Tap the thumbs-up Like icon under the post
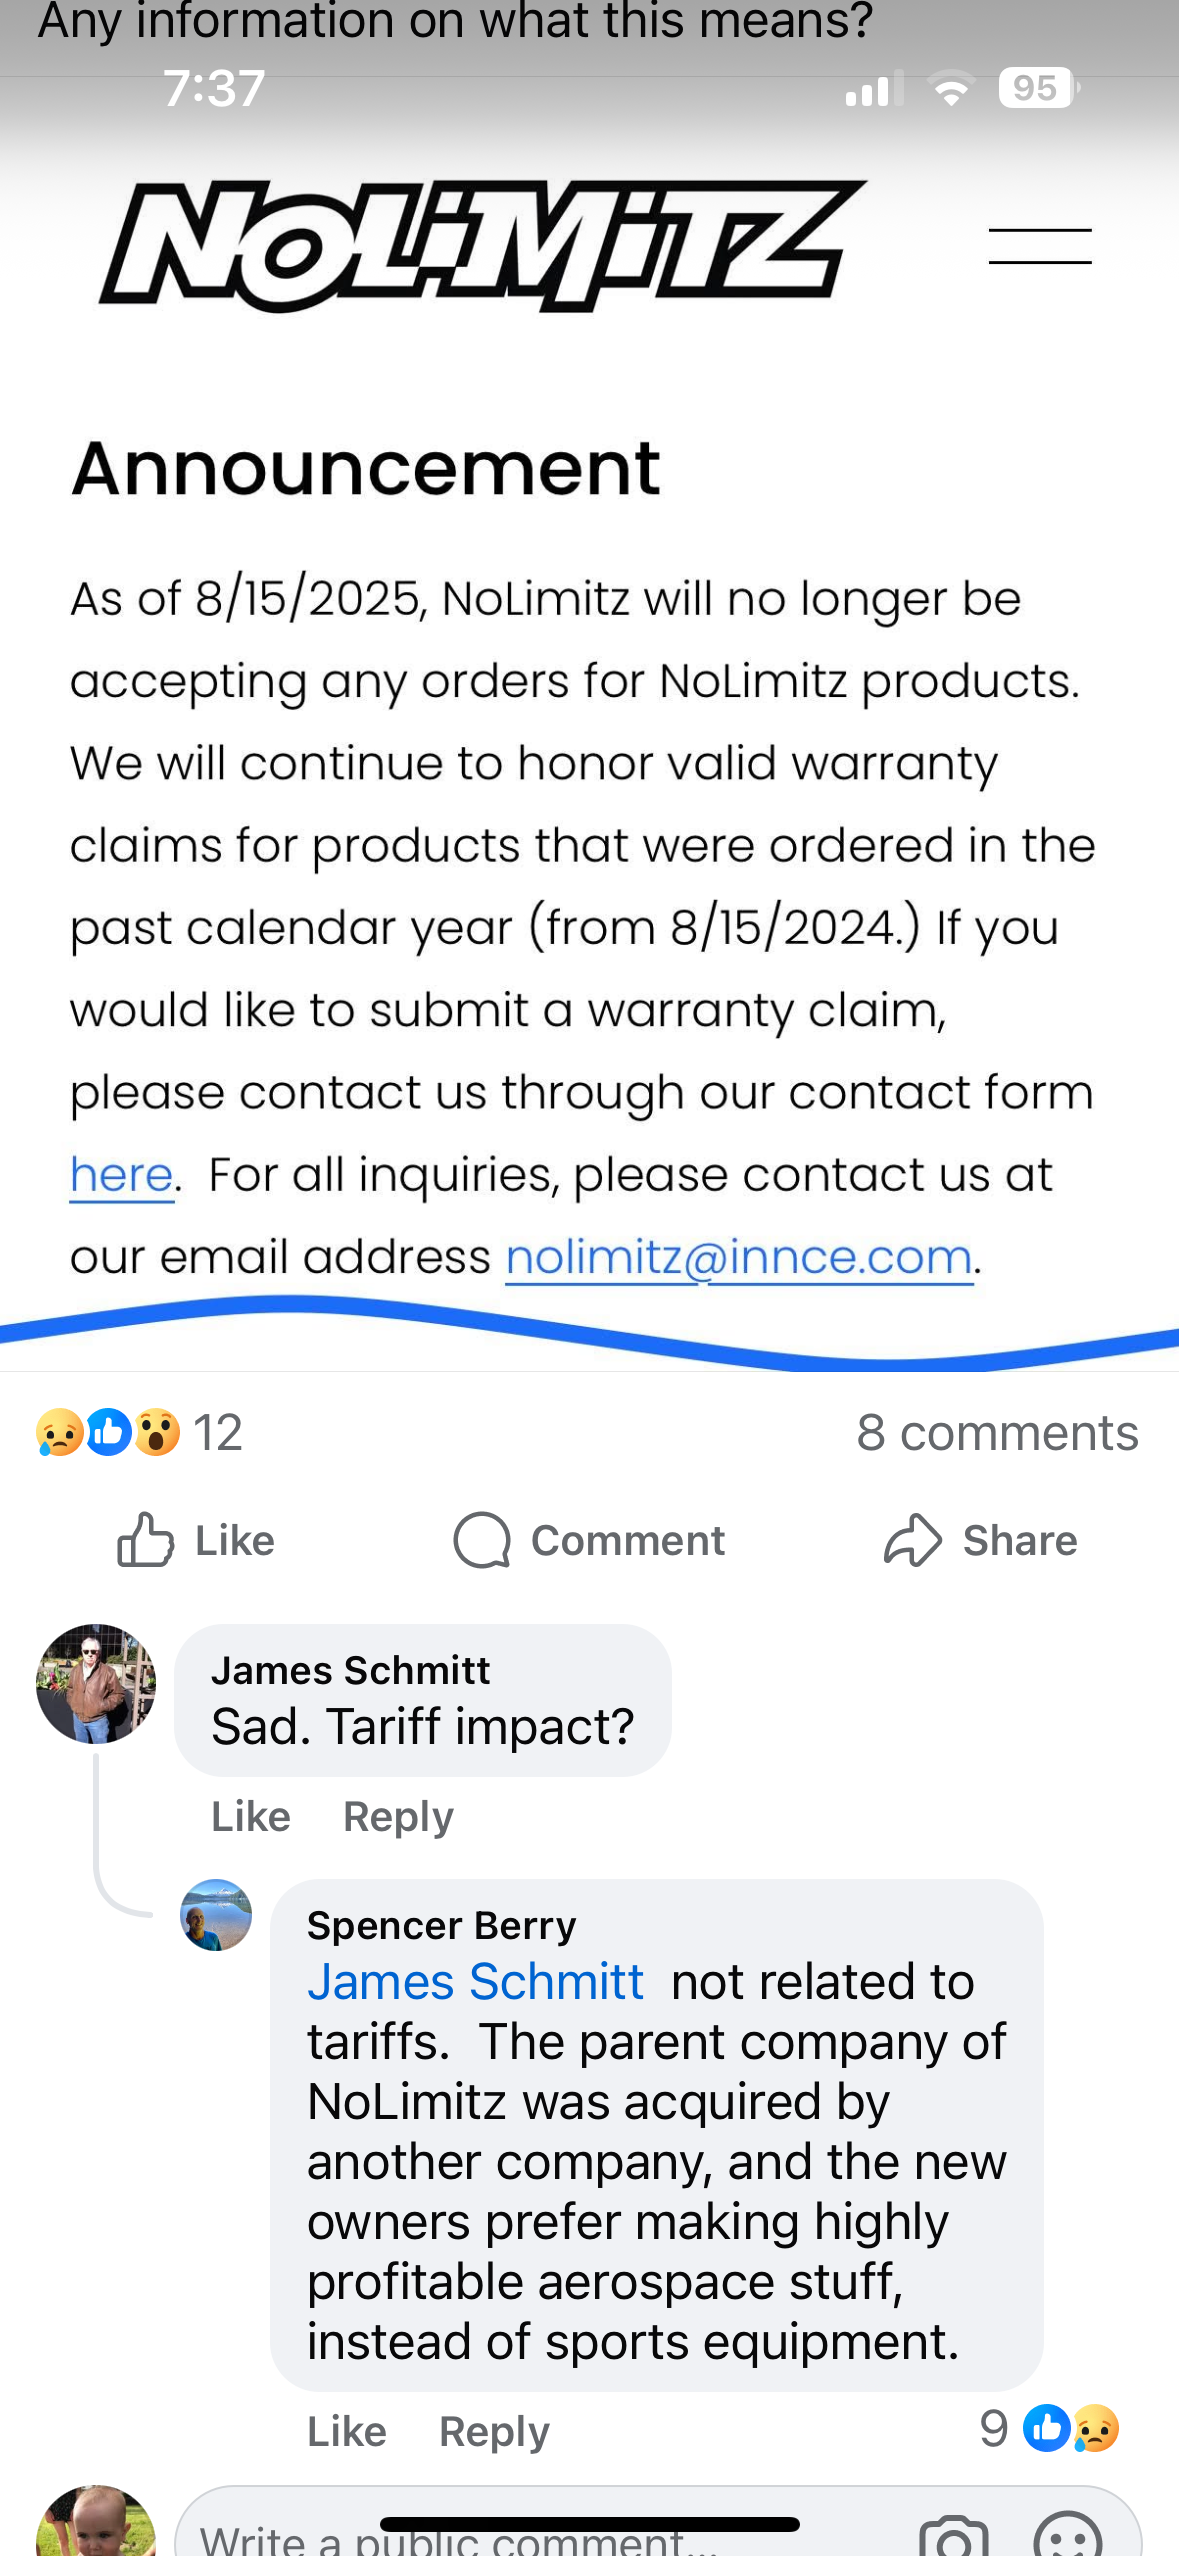 pos(146,1540)
